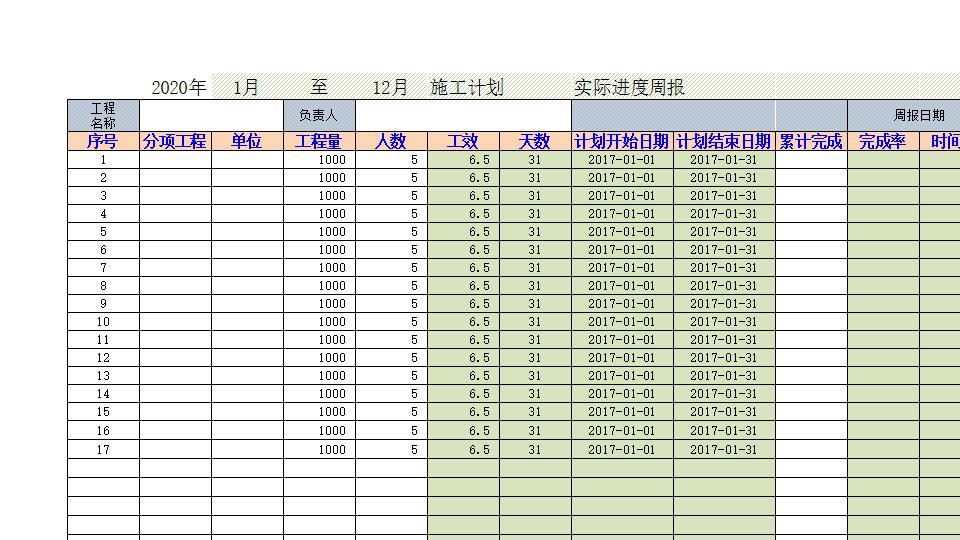Screen dimensions: 960x540
Task: Select the 2017-01-31 cell in row 11
Action: point(724,340)
